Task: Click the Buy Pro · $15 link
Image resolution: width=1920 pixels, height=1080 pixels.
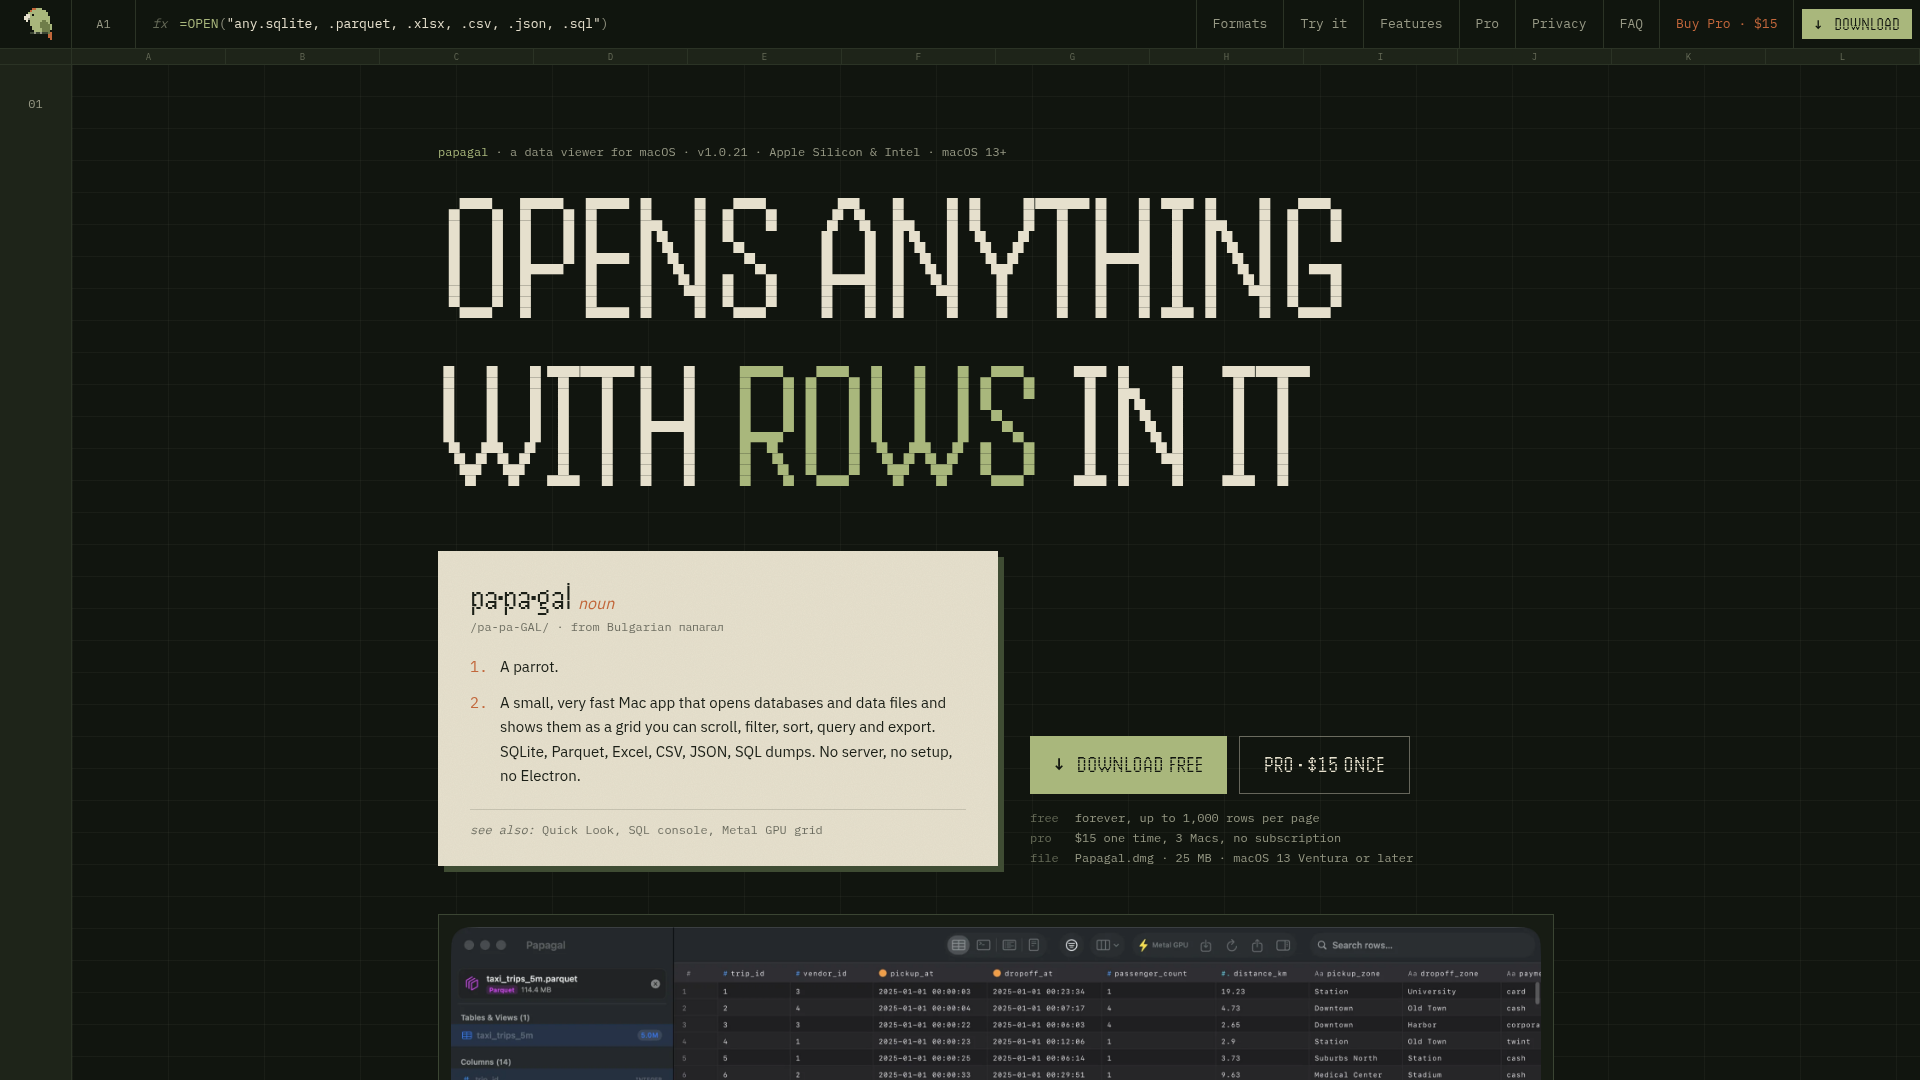Action: (1727, 24)
